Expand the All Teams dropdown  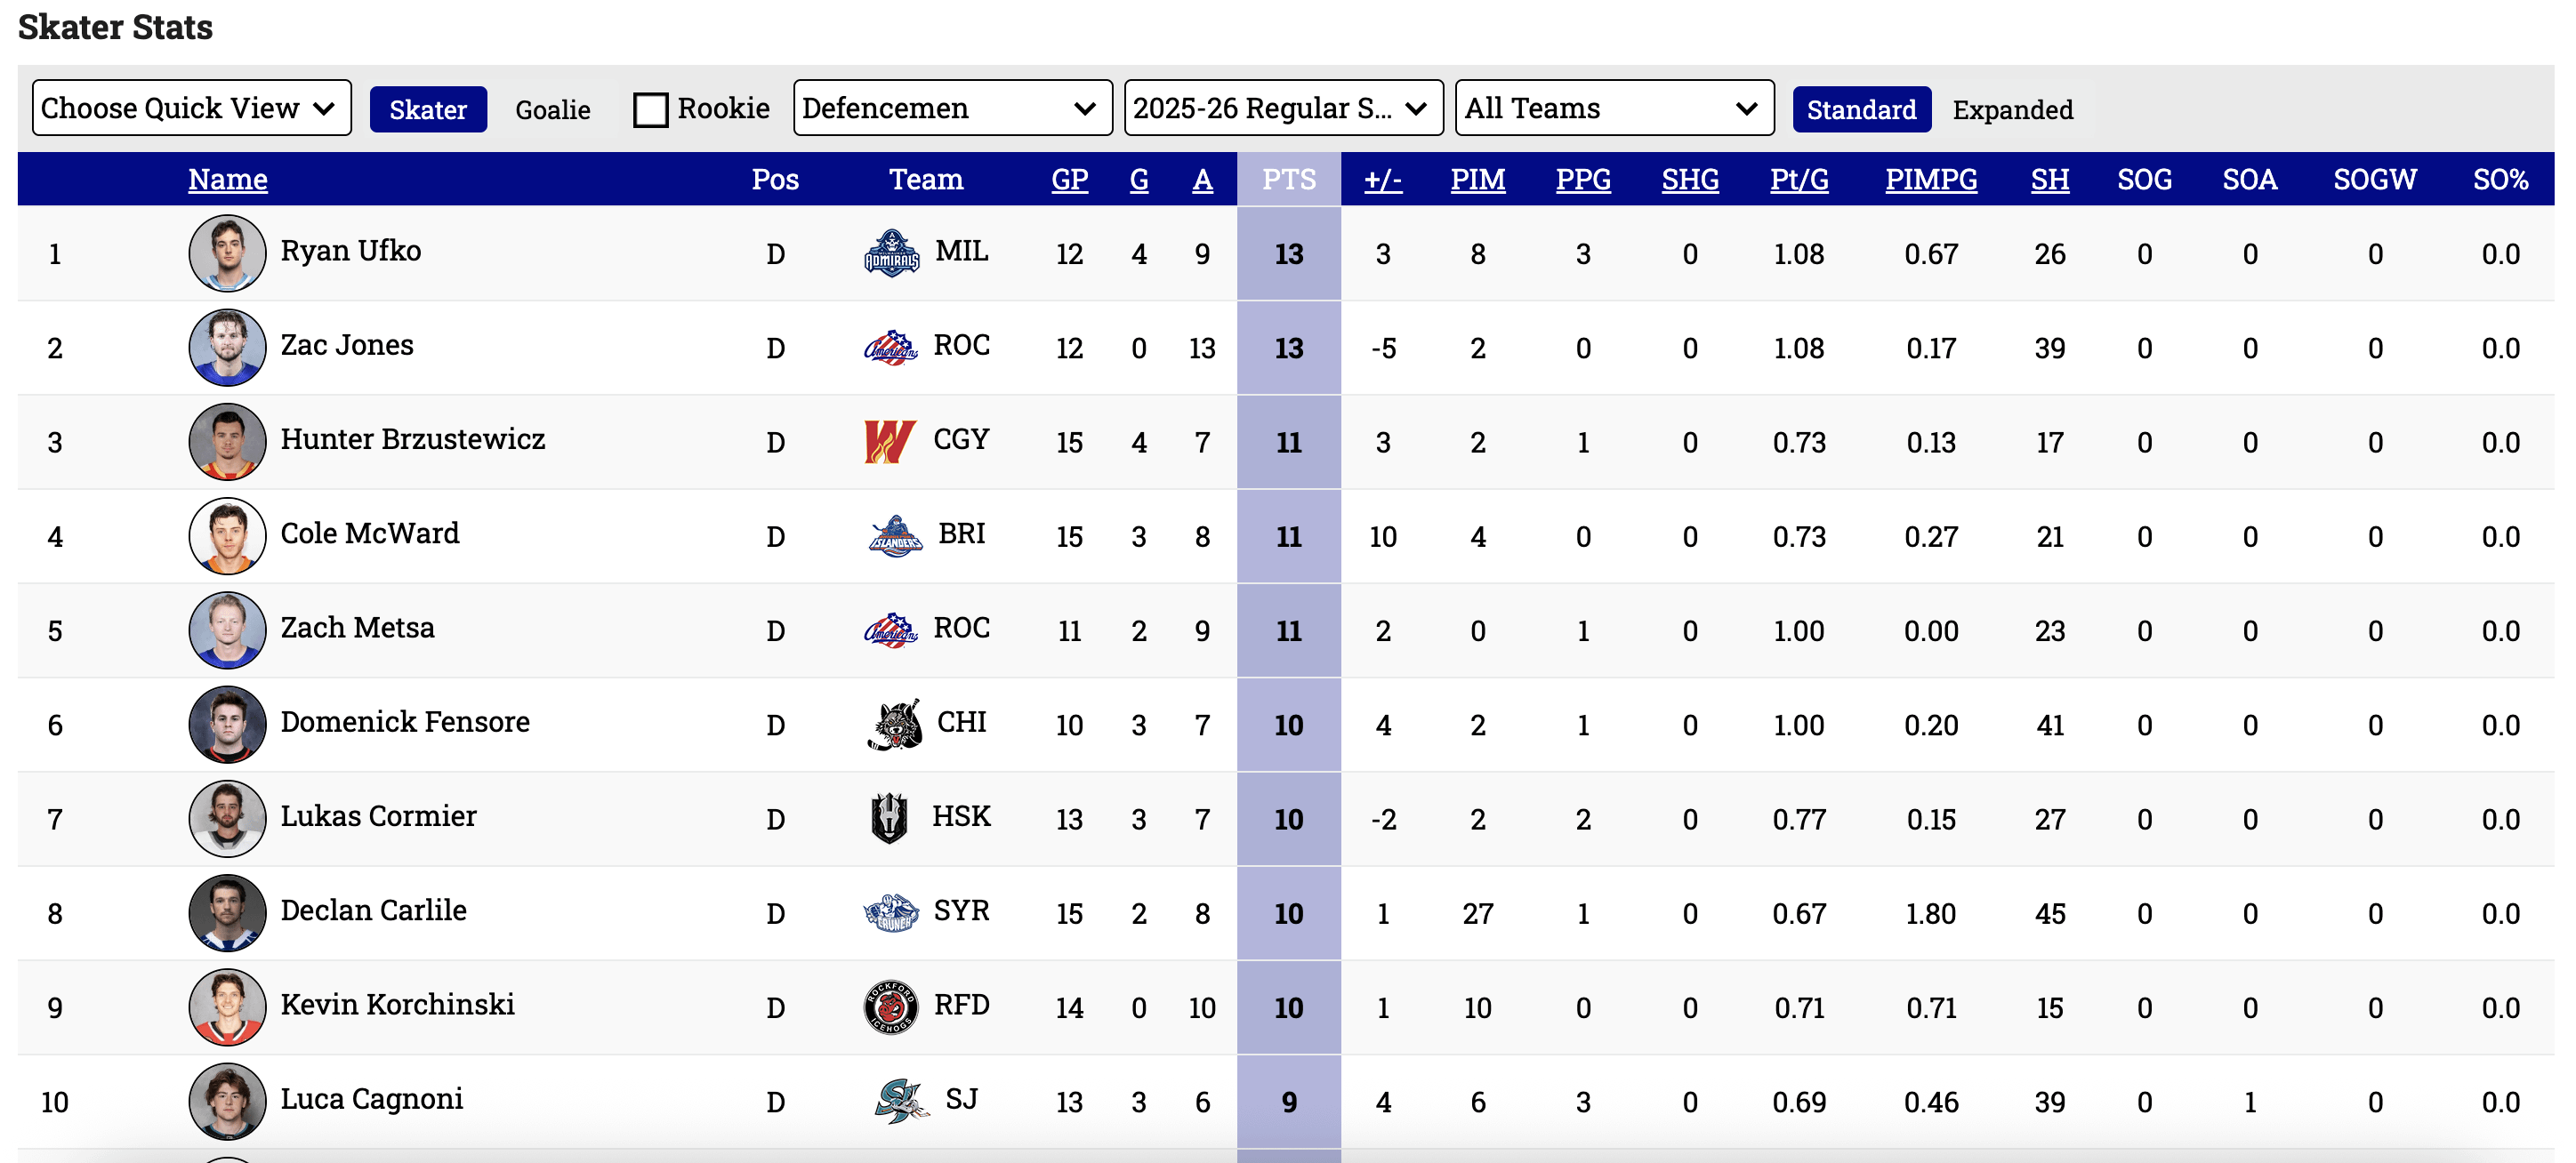1613,108
